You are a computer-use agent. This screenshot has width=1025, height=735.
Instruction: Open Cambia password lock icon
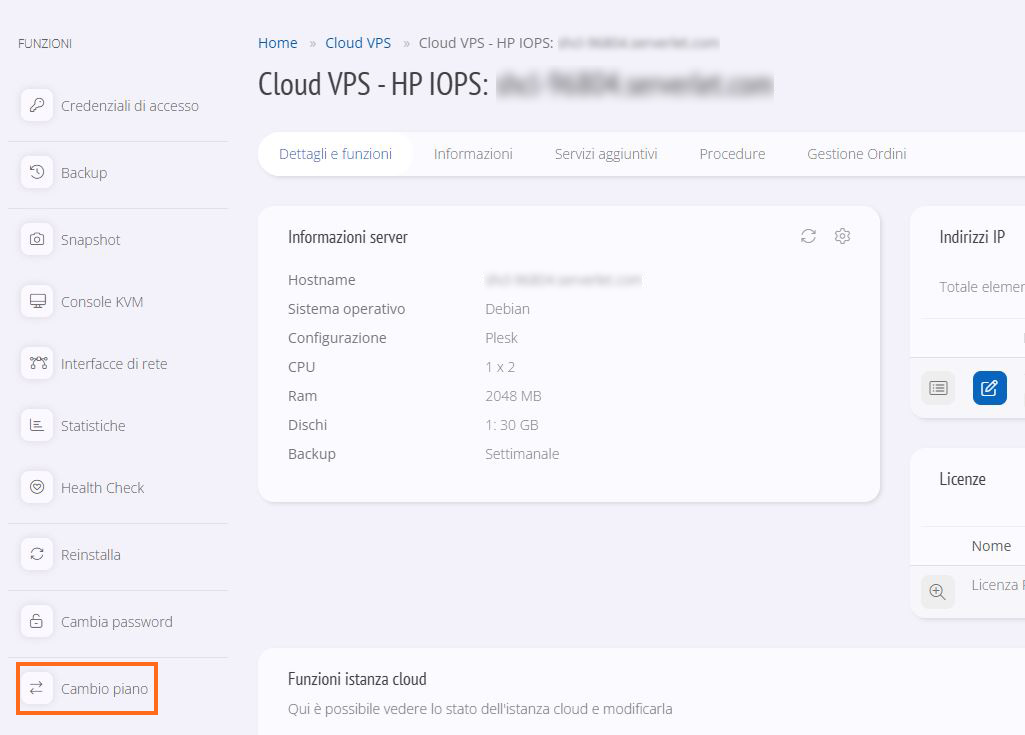point(37,621)
